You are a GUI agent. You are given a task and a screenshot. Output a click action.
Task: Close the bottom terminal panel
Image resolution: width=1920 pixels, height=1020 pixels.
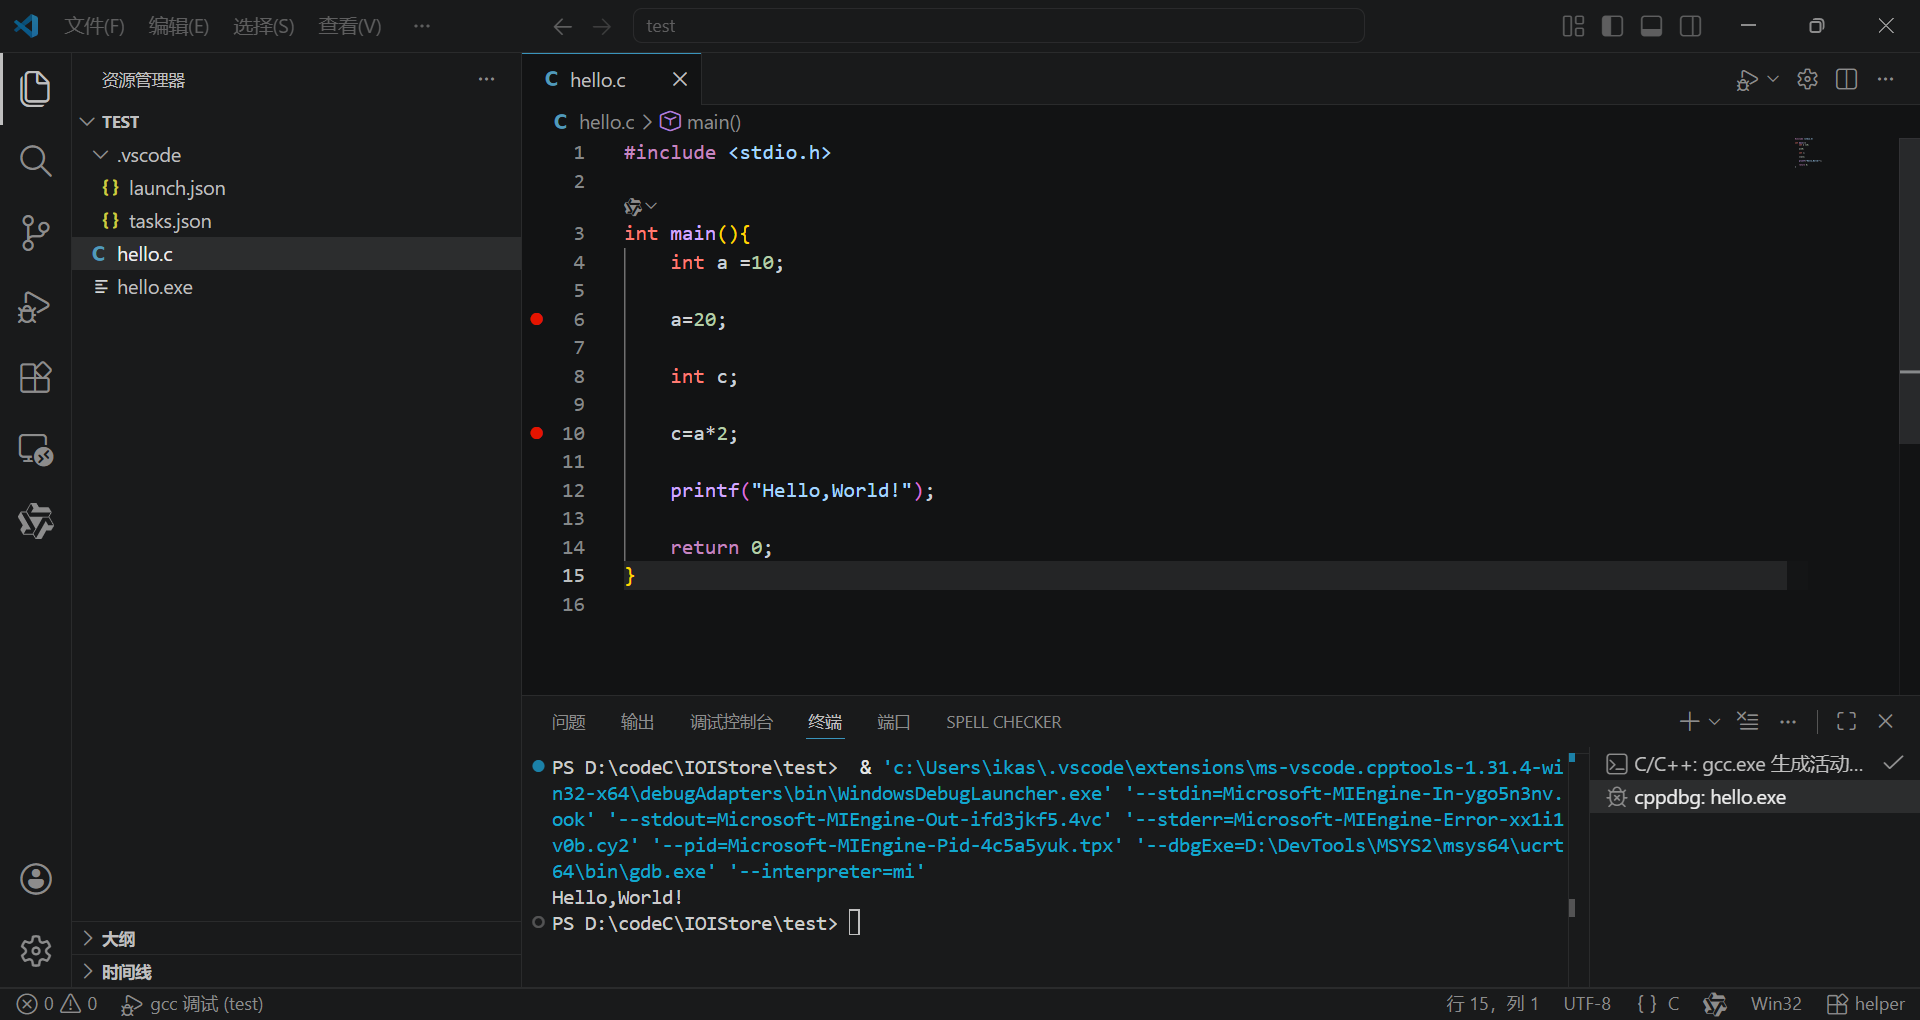click(1885, 721)
